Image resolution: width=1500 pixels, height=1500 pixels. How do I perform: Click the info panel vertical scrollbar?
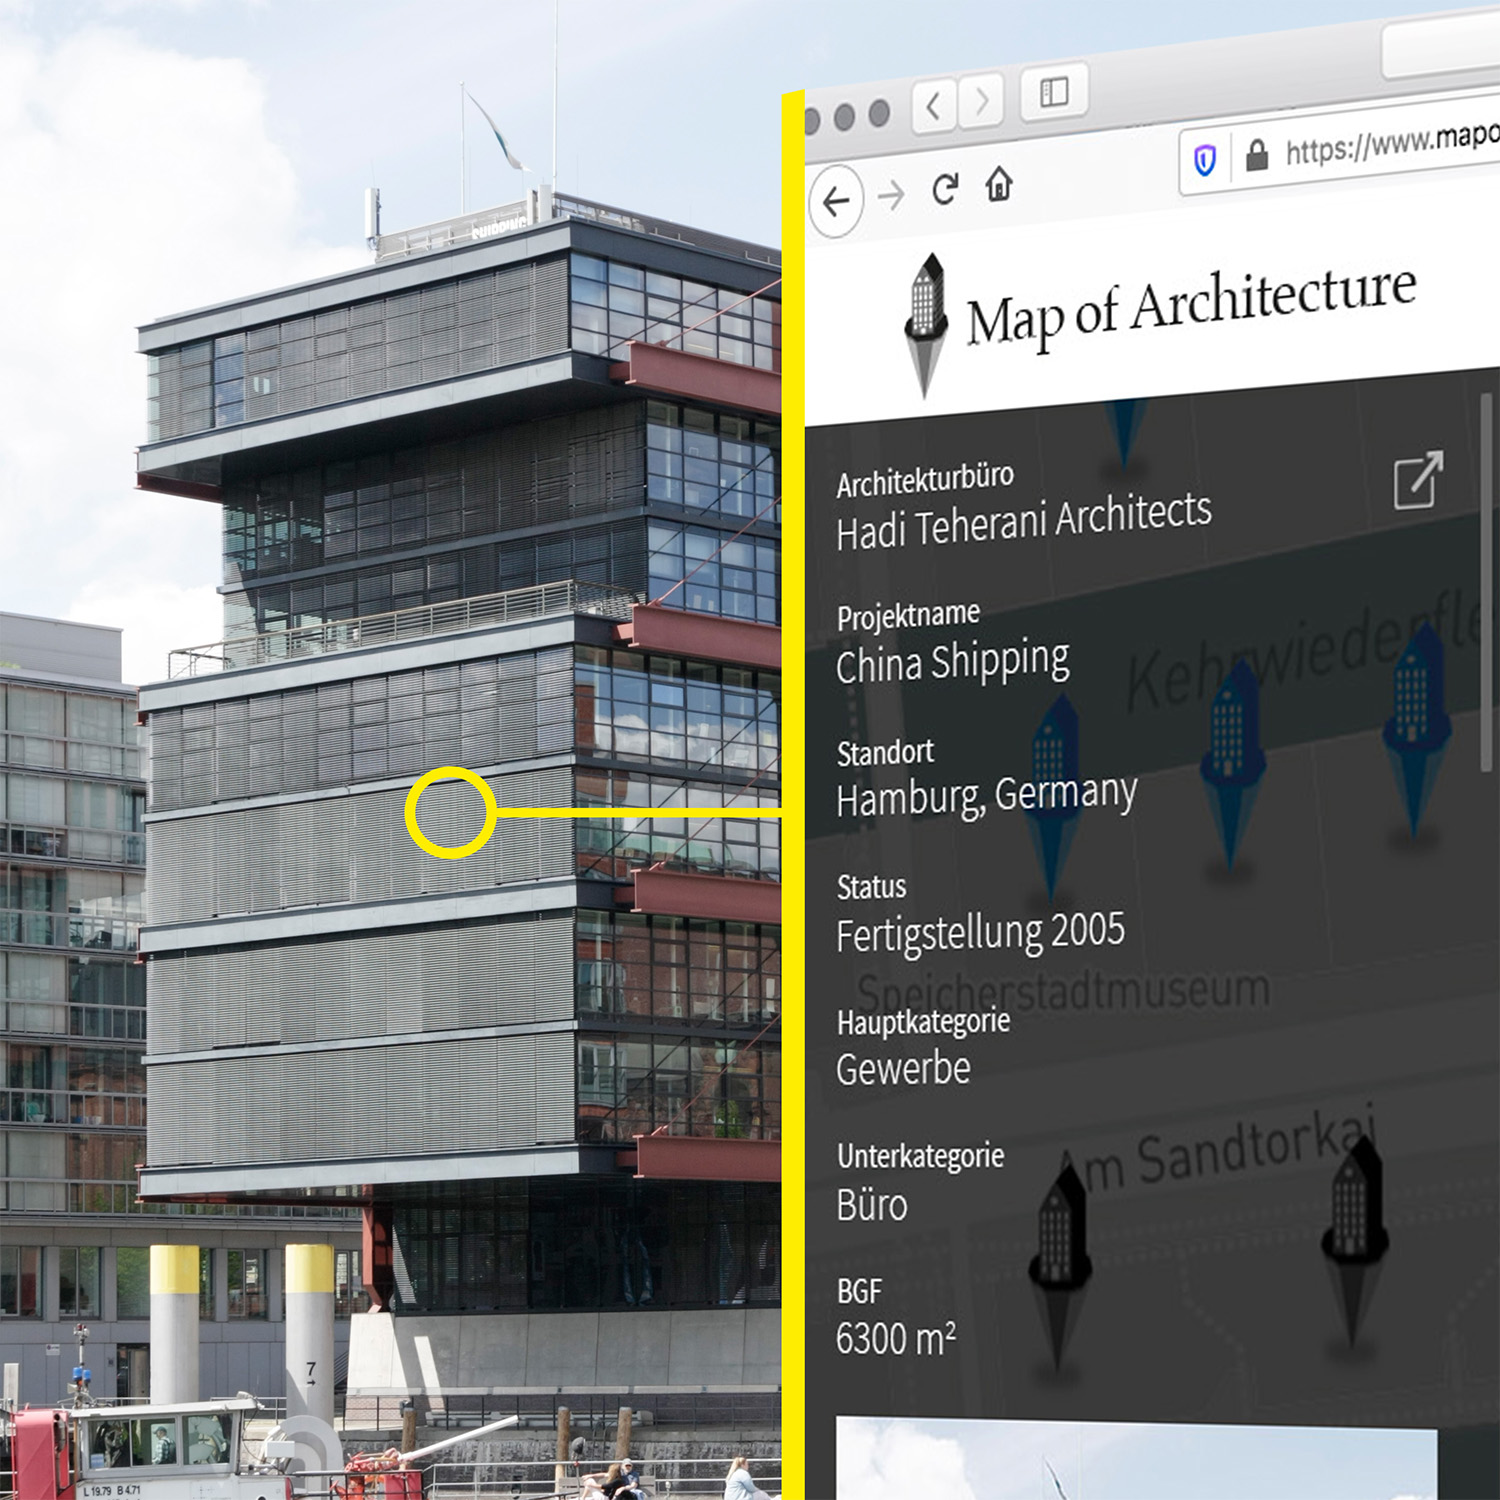point(1487,582)
